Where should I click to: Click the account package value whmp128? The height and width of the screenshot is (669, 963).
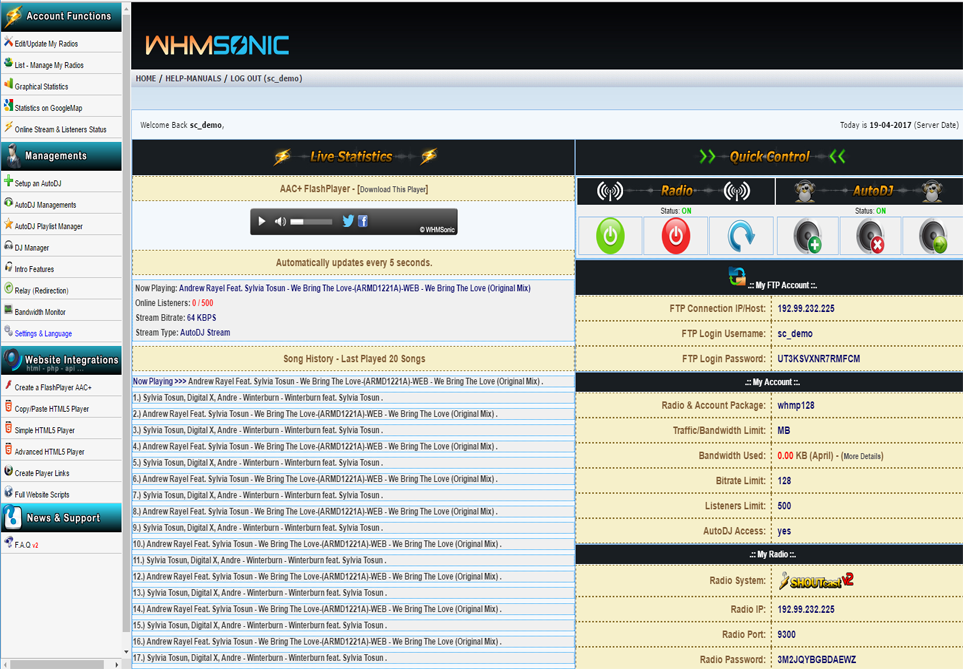click(x=796, y=405)
